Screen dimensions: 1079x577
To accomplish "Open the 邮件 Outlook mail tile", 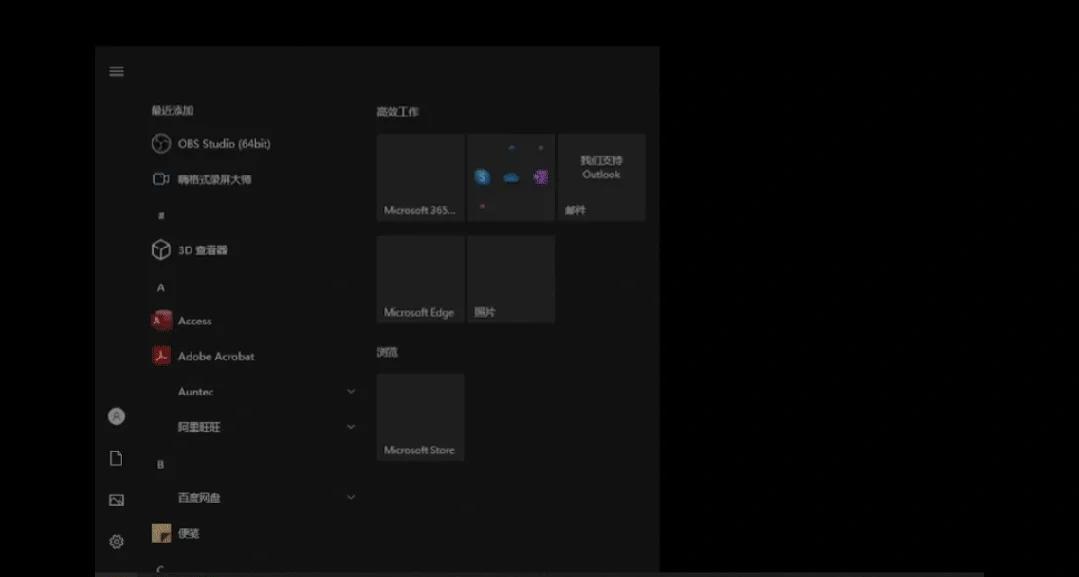I will click(x=601, y=177).
